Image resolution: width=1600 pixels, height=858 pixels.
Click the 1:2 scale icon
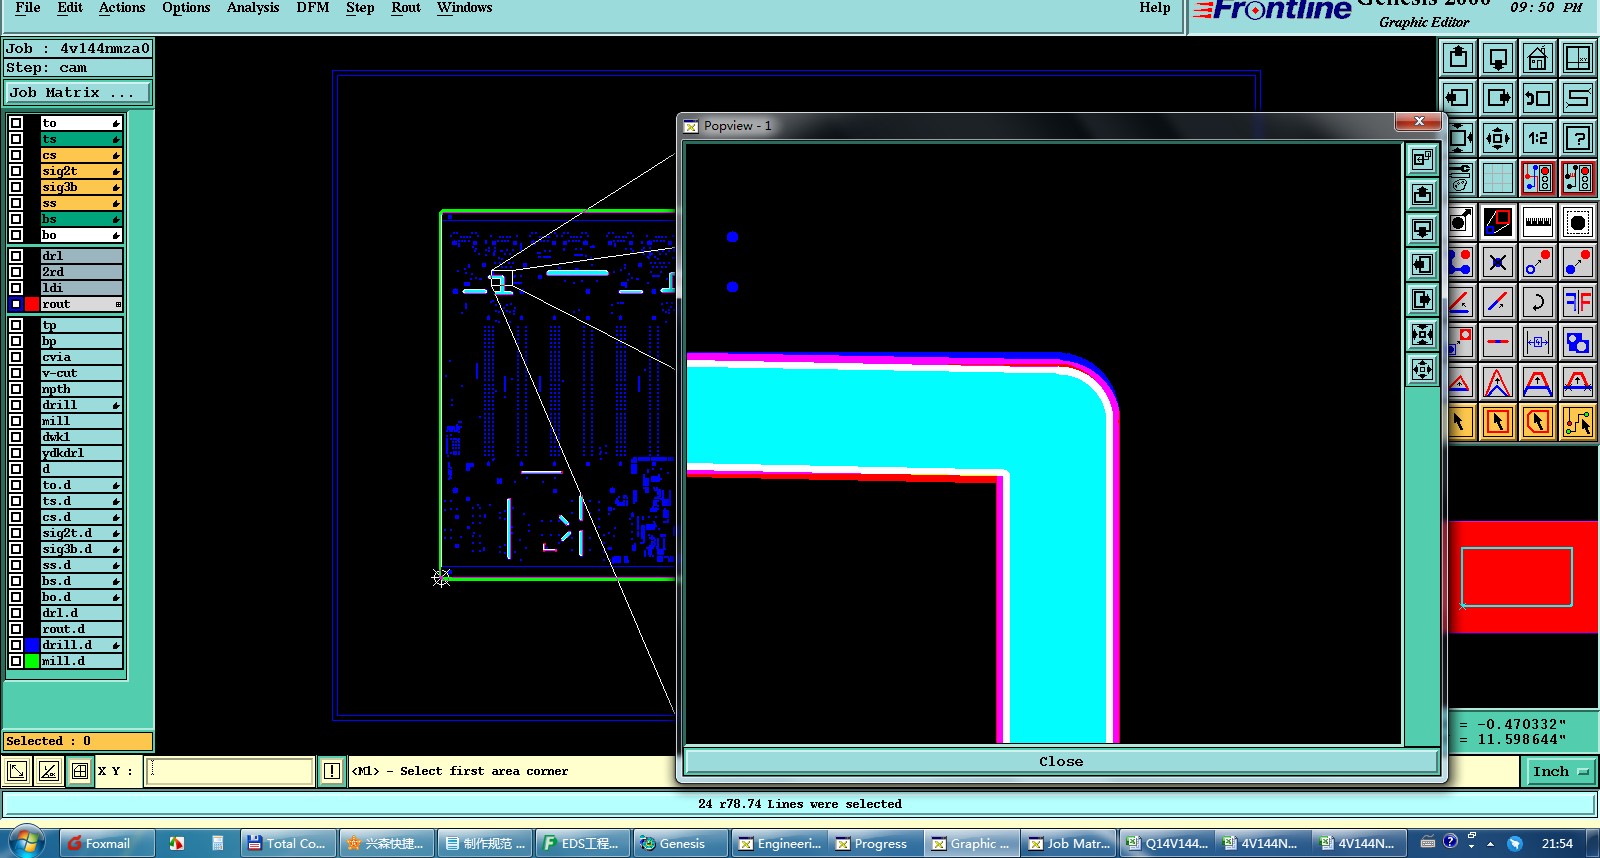[x=1538, y=138]
